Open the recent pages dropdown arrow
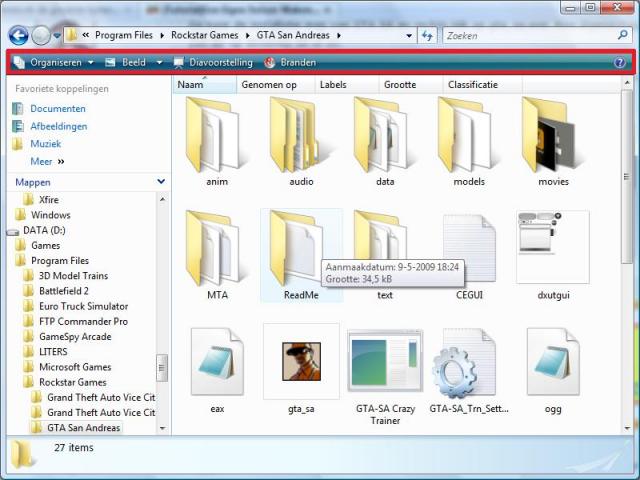Screen dimensions: 640x480 click(57, 36)
